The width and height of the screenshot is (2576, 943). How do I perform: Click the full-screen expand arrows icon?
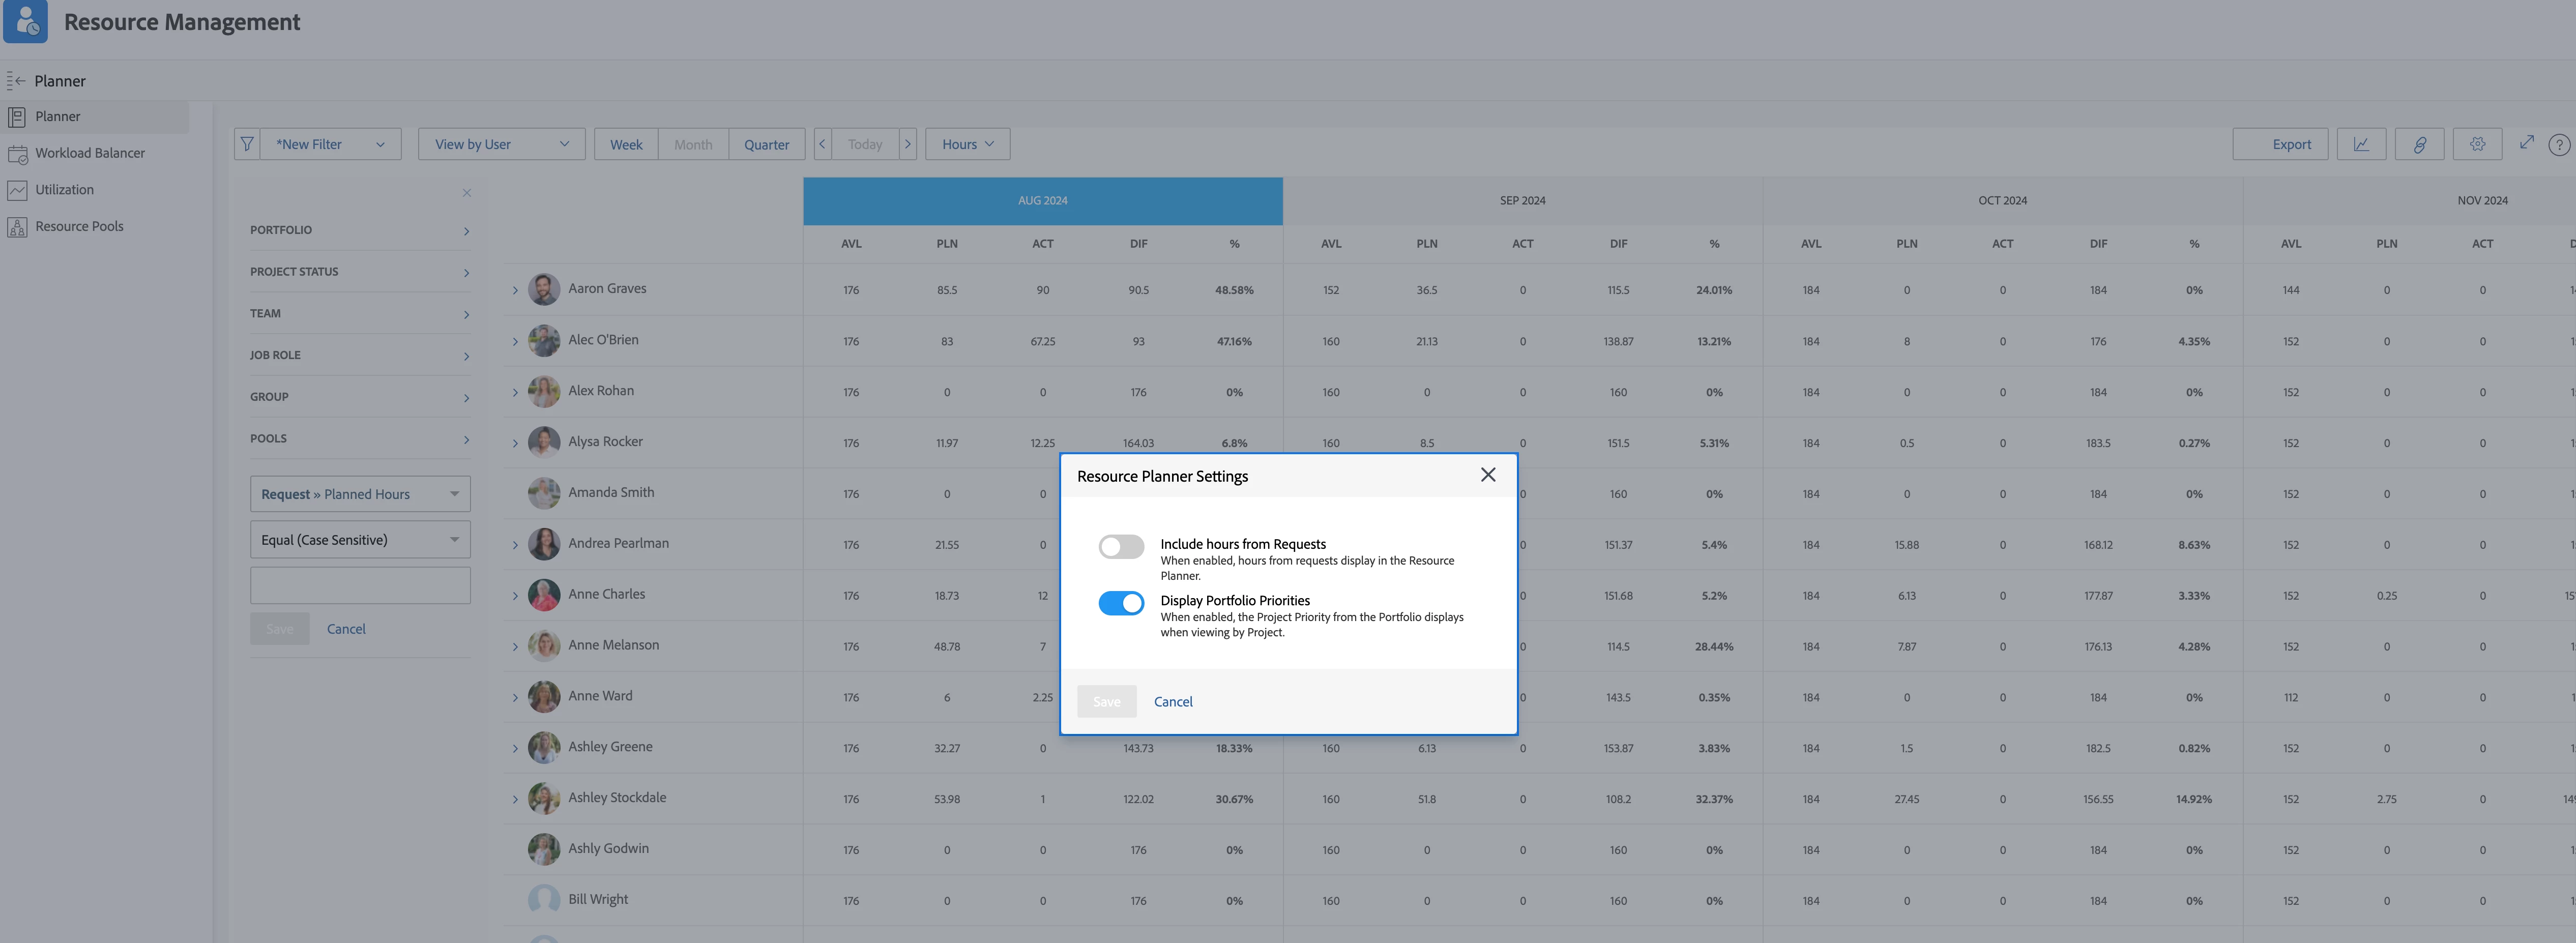tap(2526, 143)
